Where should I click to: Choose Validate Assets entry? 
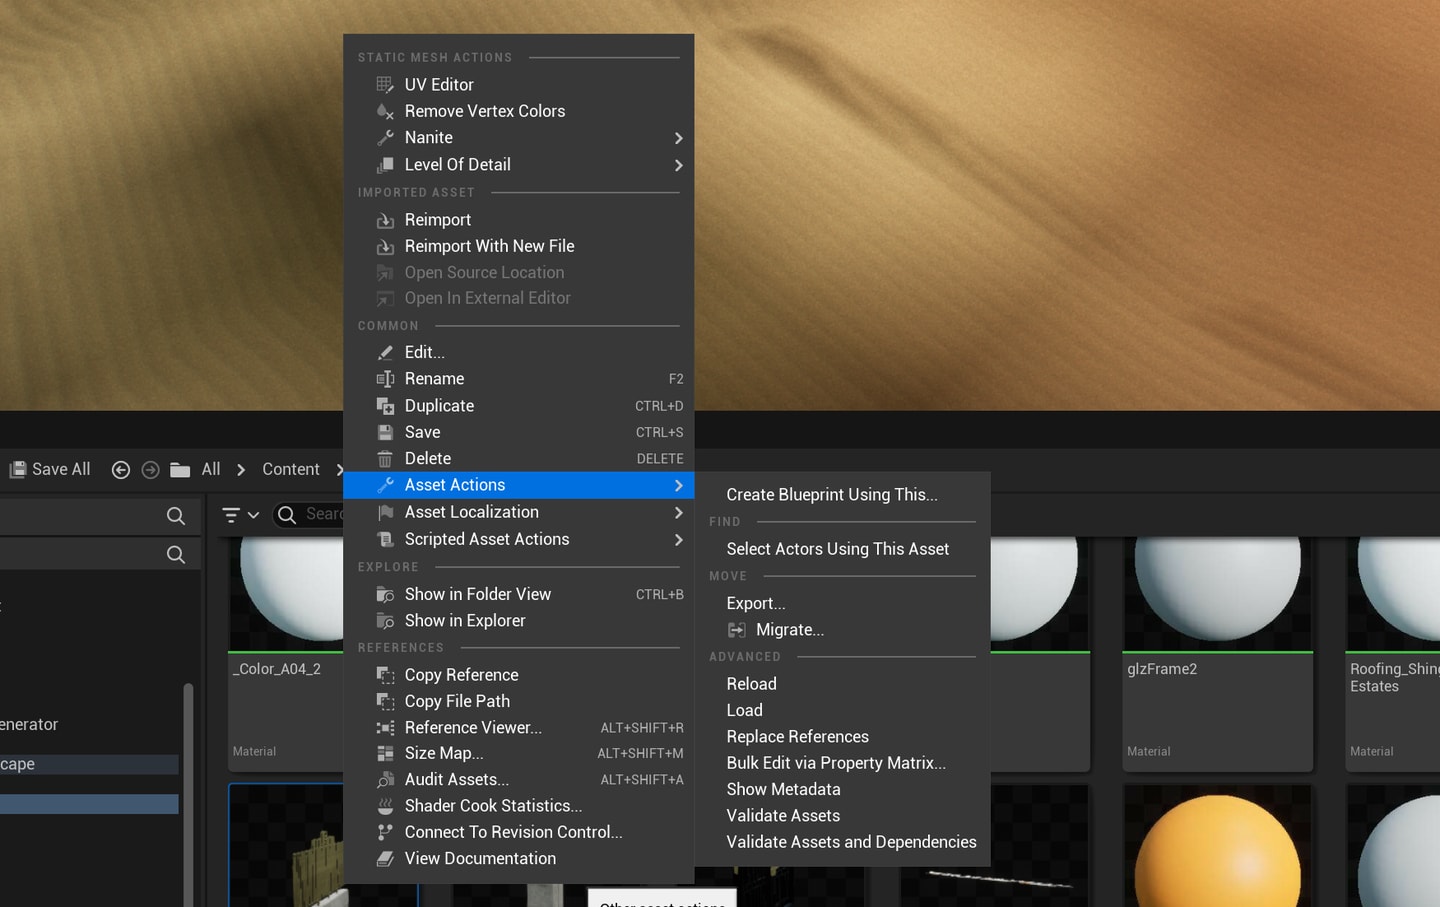783,816
